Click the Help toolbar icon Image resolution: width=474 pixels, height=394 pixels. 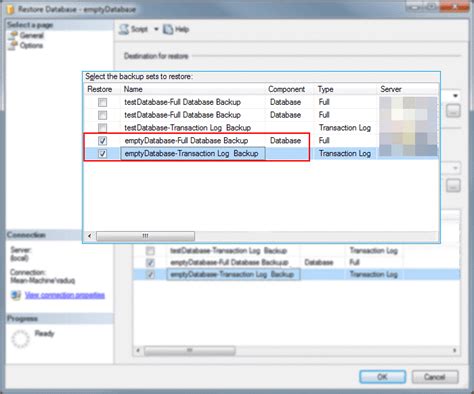click(x=168, y=29)
